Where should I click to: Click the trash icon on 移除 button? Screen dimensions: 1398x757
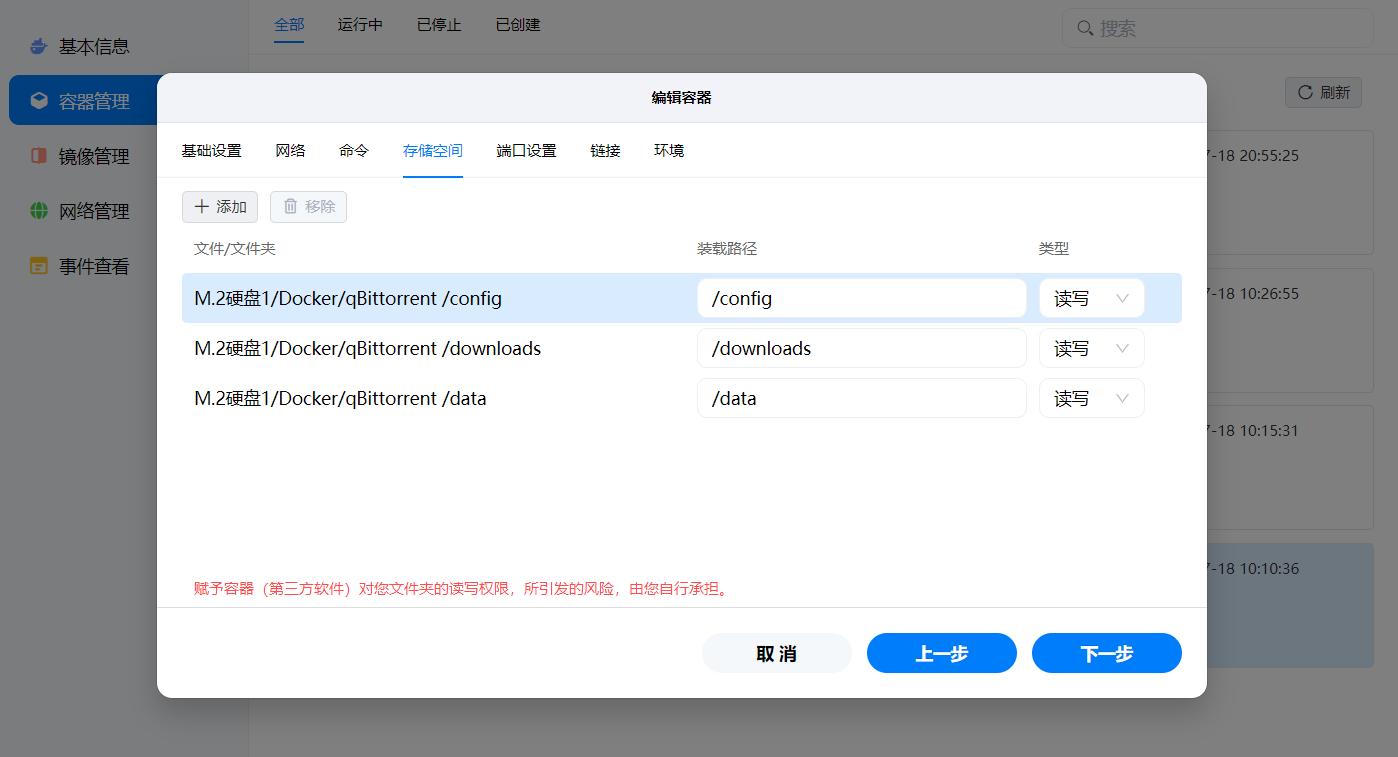tap(288, 207)
